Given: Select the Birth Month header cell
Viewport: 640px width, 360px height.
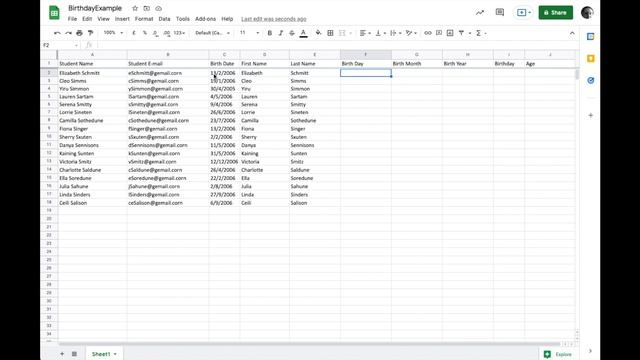Looking at the screenshot, I should (x=417, y=64).
